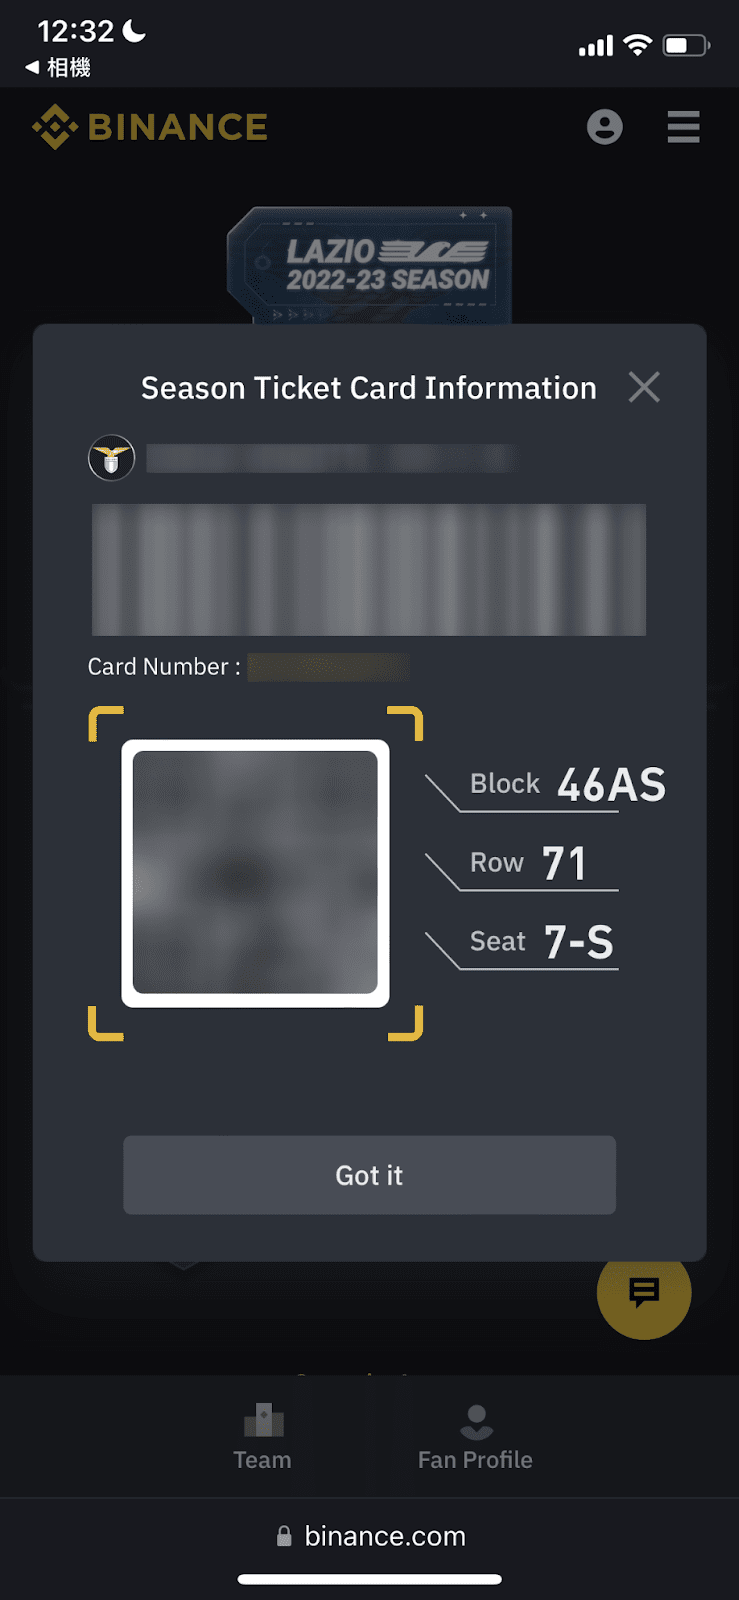Tap the blurred QR code

click(x=255, y=873)
